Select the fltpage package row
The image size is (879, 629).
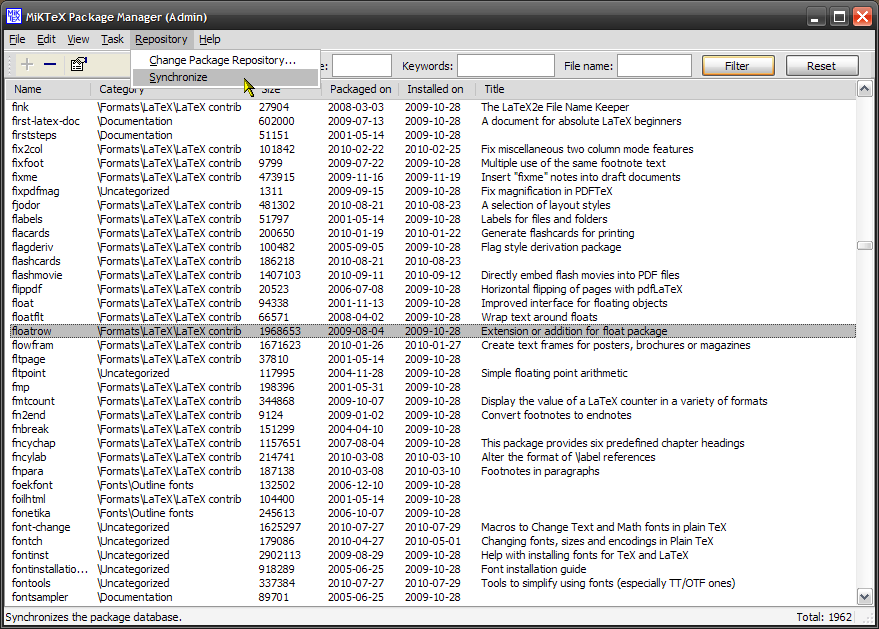(433, 359)
